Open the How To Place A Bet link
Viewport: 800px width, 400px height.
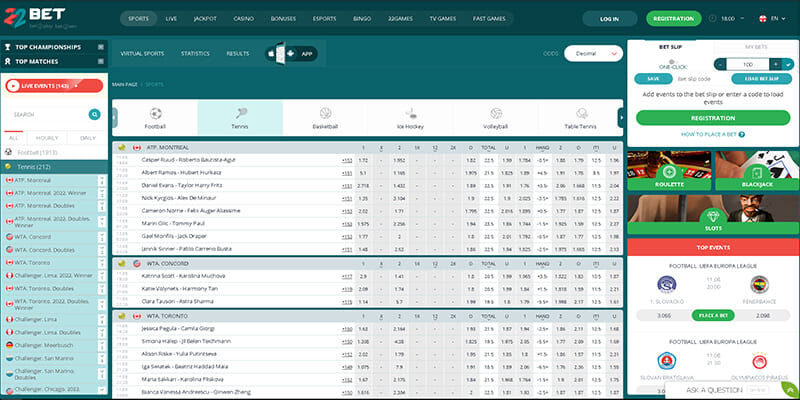point(713,135)
